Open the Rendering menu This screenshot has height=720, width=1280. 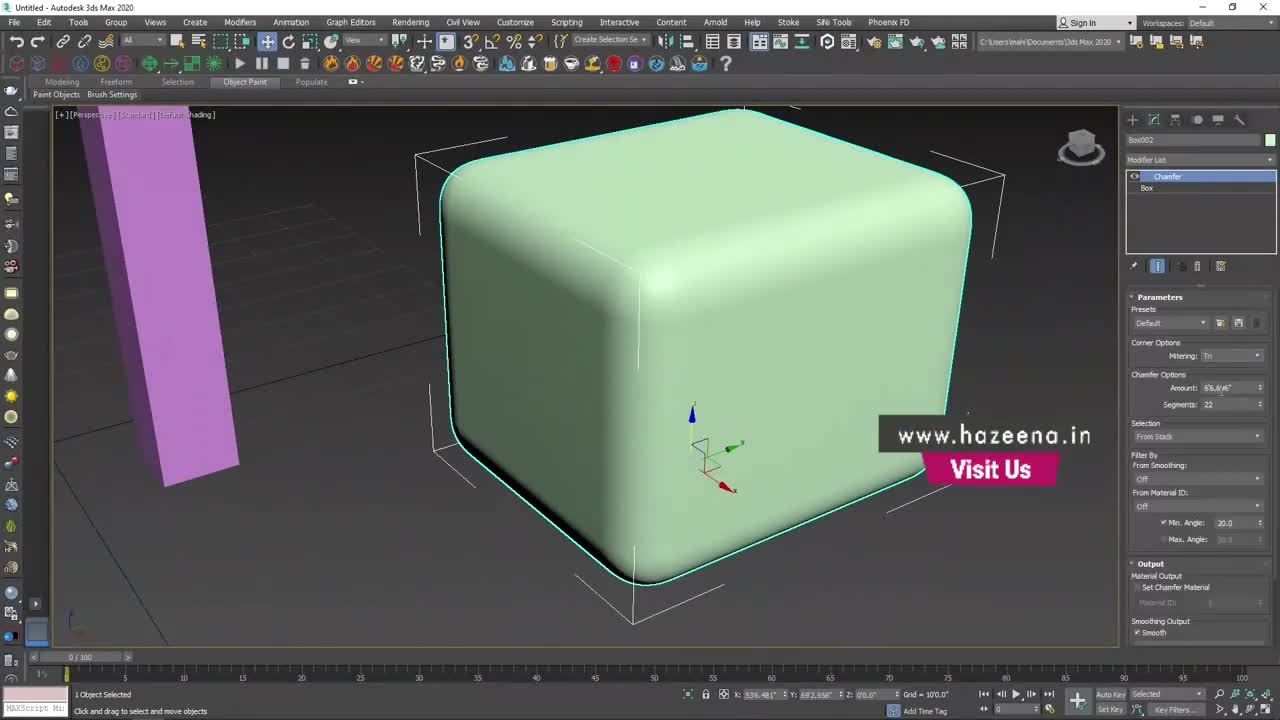pyautogui.click(x=410, y=22)
